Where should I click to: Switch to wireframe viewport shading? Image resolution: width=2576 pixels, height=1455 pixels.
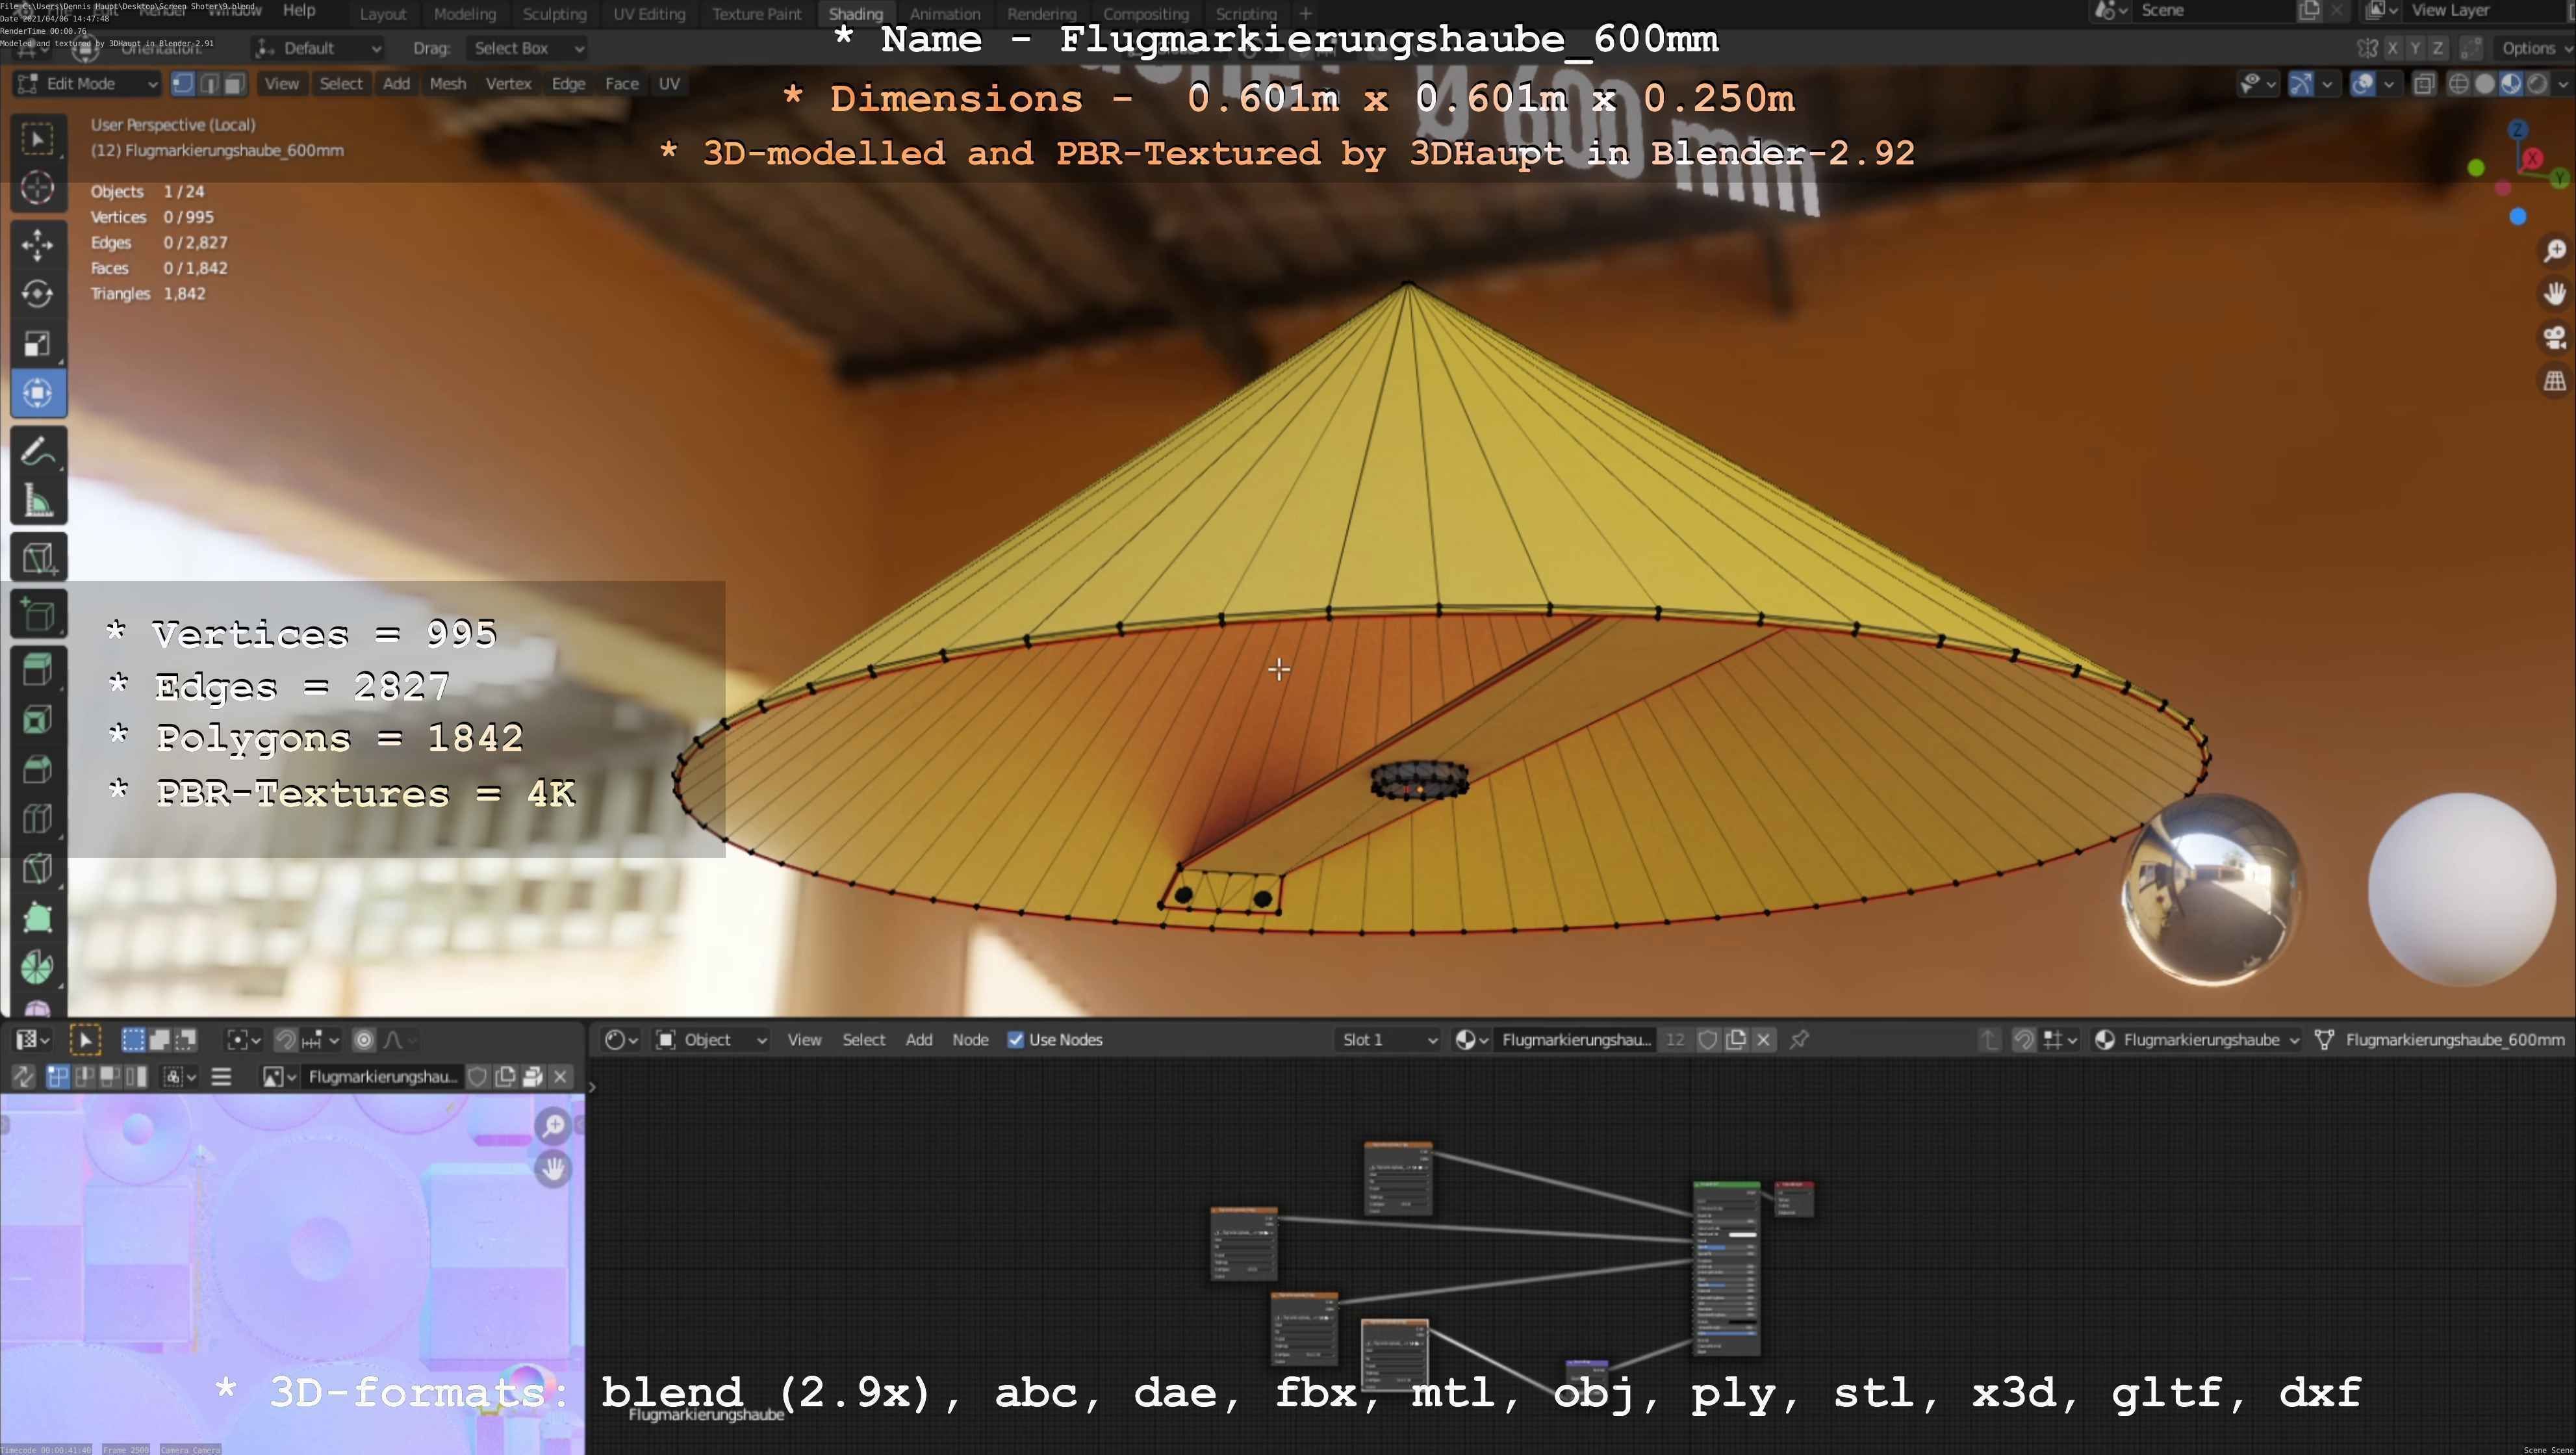point(2459,84)
